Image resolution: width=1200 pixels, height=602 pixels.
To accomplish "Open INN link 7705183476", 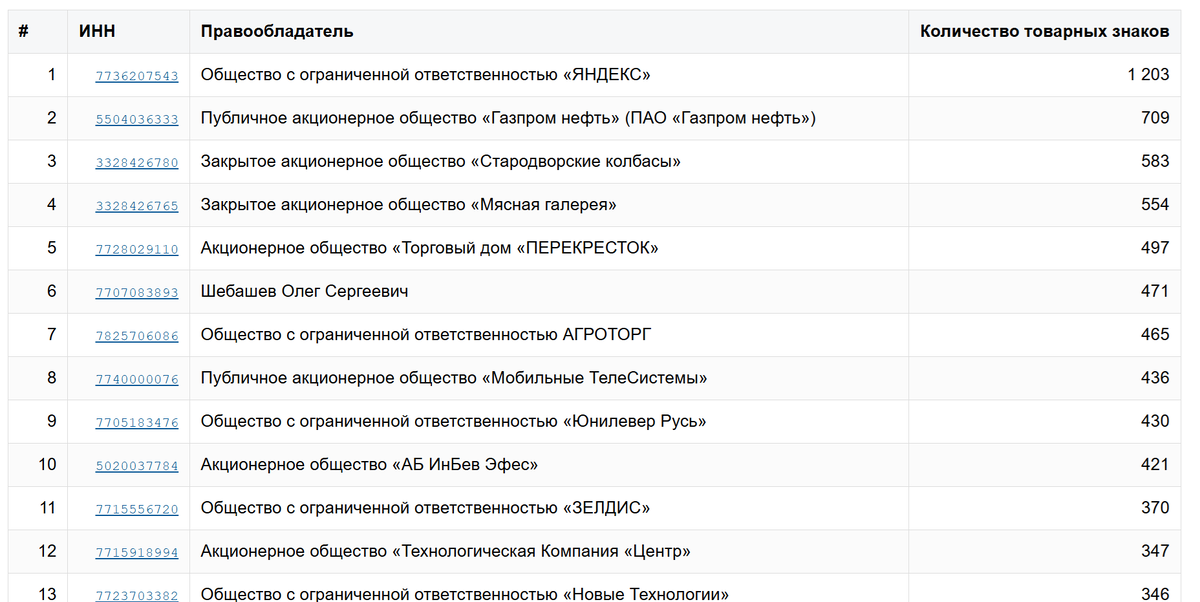I will click(x=137, y=422).
